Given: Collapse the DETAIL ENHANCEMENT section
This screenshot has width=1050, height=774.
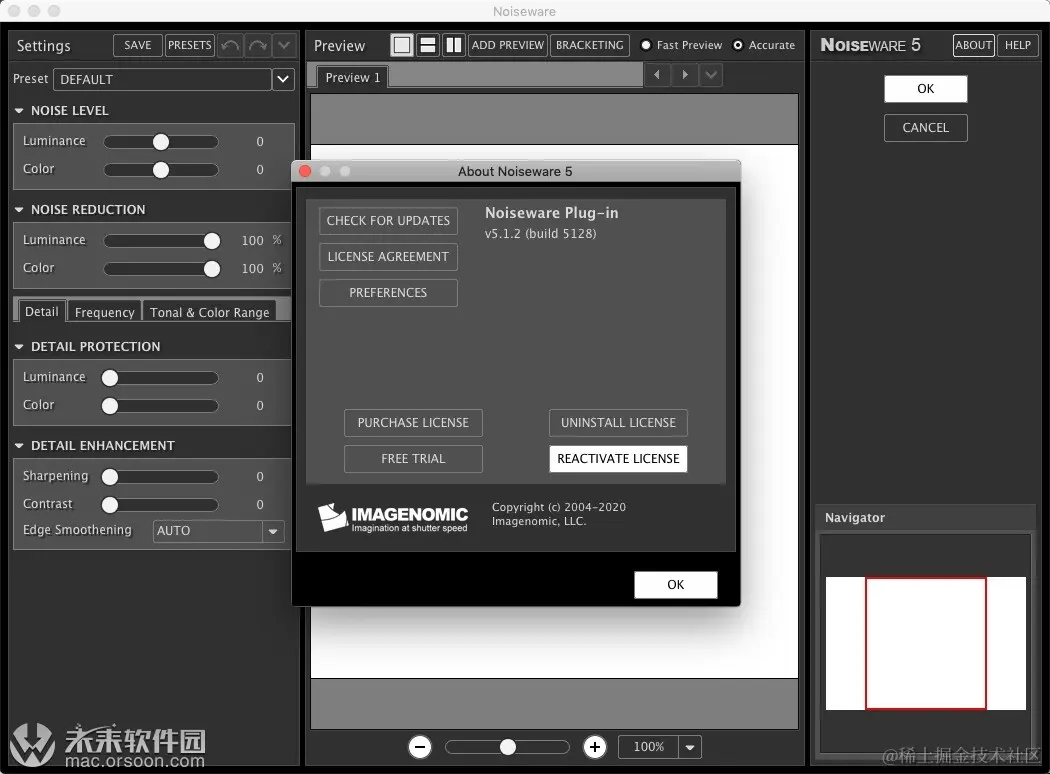Looking at the screenshot, I should coord(19,446).
